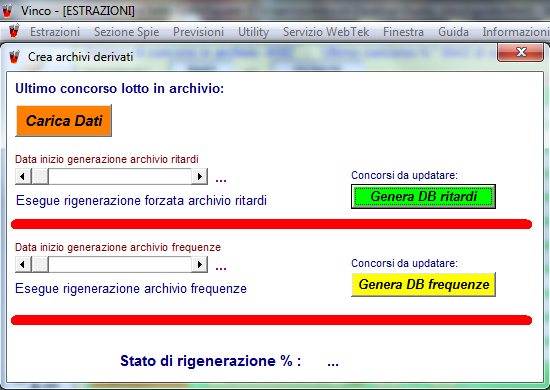The height and width of the screenshot is (390, 550).
Task: Open the Sezione Spie menu
Action: click(126, 32)
